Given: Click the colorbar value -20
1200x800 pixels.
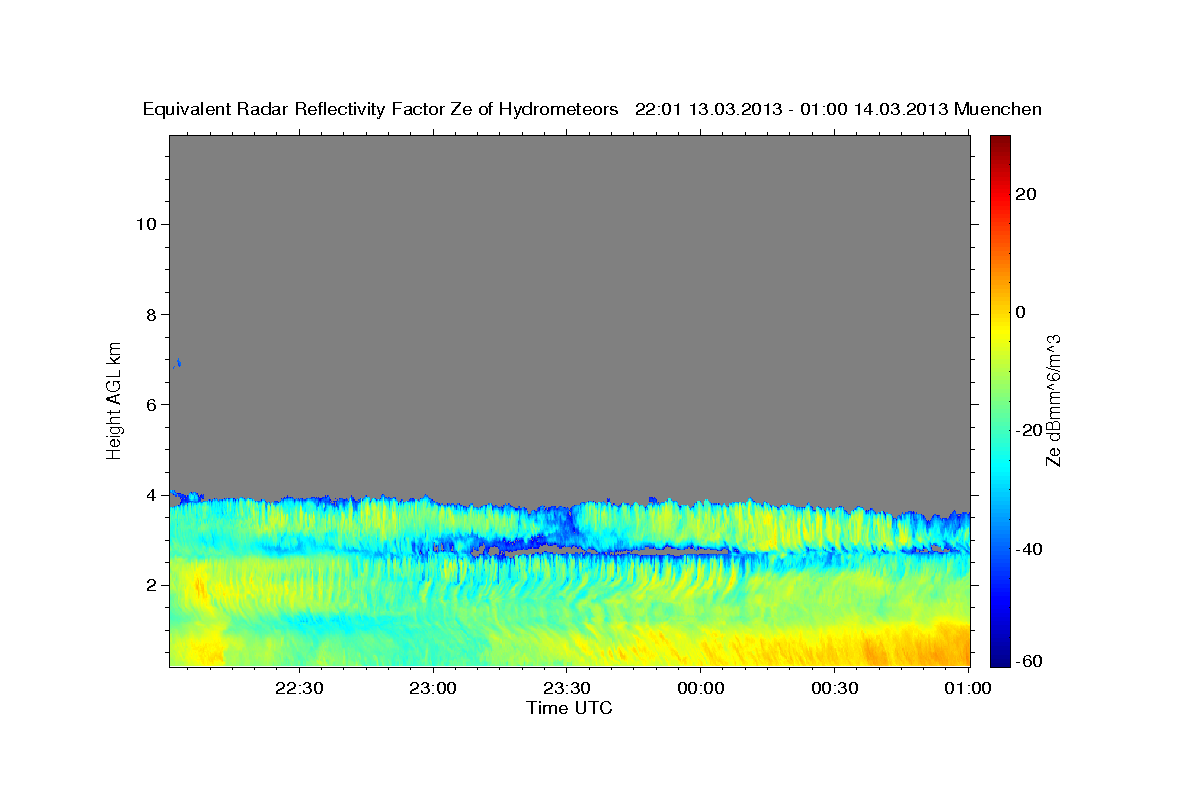Looking at the screenshot, I should click(1029, 430).
